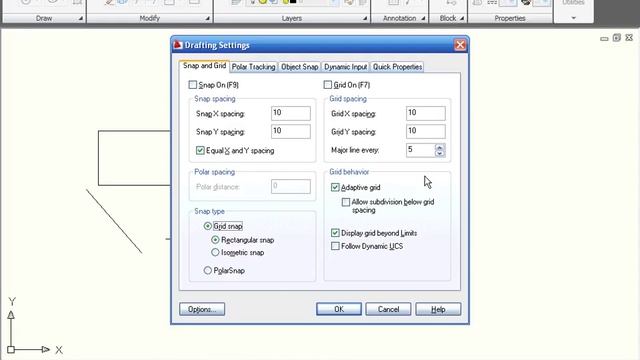640x360 pixels.
Task: Open the Utilities panel dropdown arrow
Action: coord(573,18)
